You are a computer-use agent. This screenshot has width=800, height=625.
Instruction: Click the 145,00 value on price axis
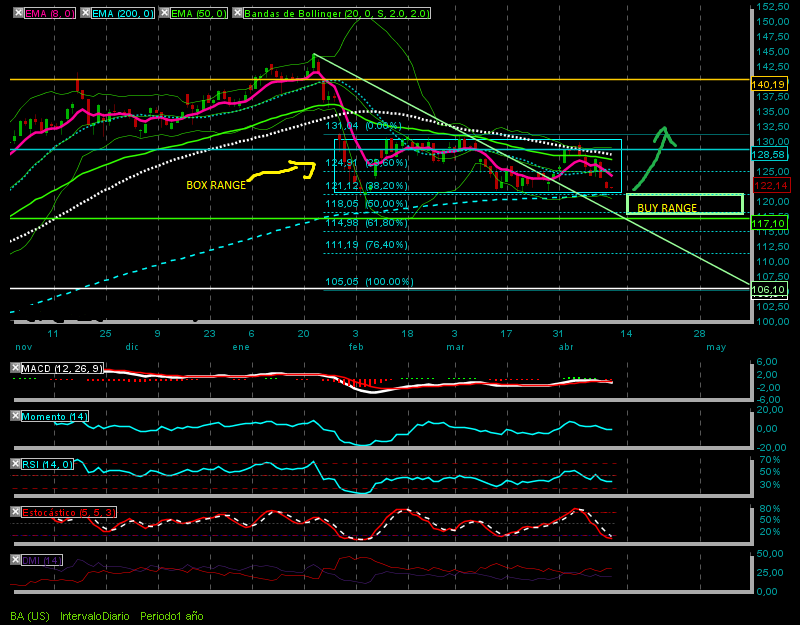(773, 52)
